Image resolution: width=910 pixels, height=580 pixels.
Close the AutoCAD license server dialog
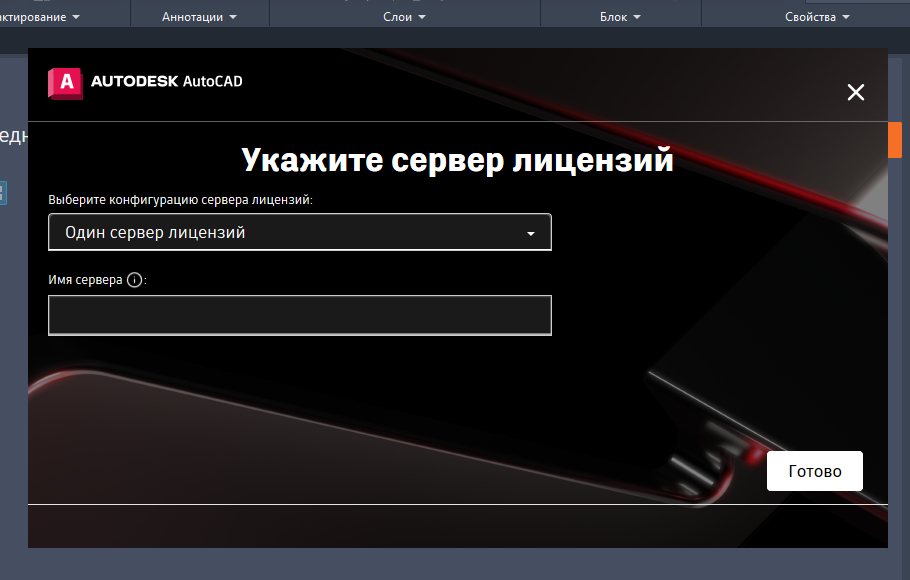pos(855,92)
